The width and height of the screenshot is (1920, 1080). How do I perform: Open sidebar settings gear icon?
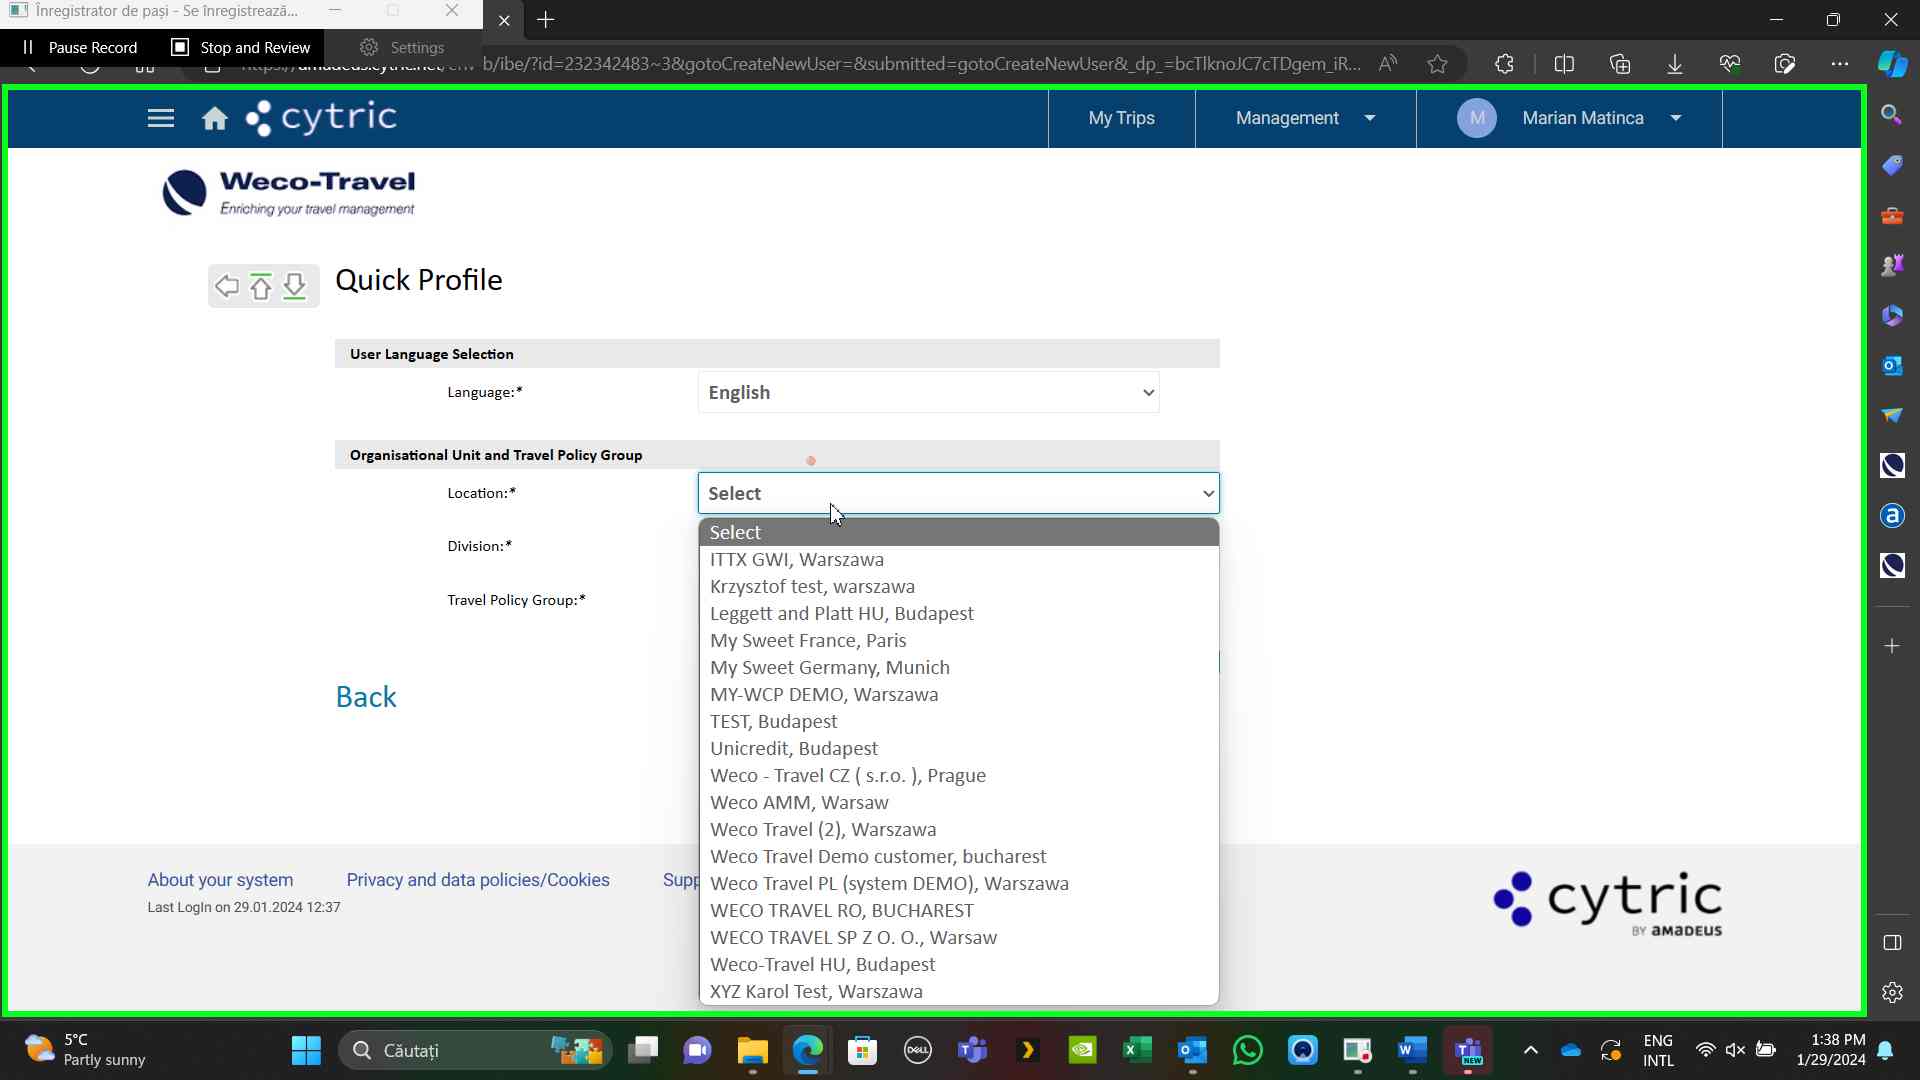[x=1891, y=993]
